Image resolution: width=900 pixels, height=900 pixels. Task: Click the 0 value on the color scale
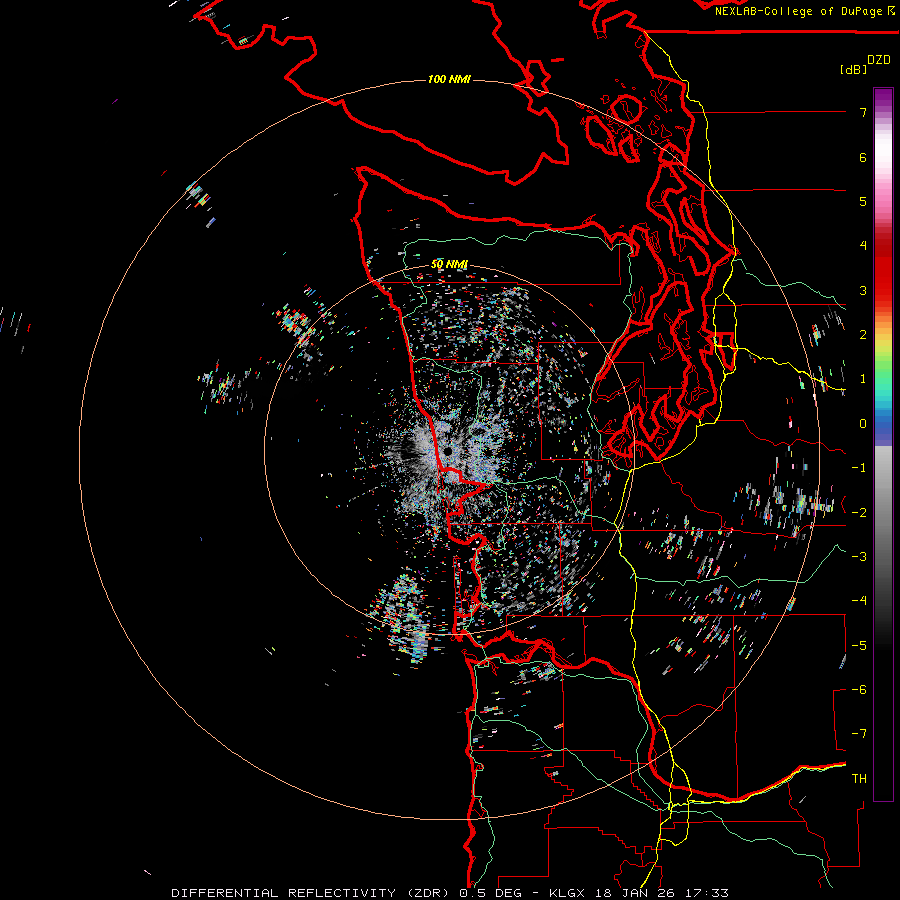coord(863,424)
